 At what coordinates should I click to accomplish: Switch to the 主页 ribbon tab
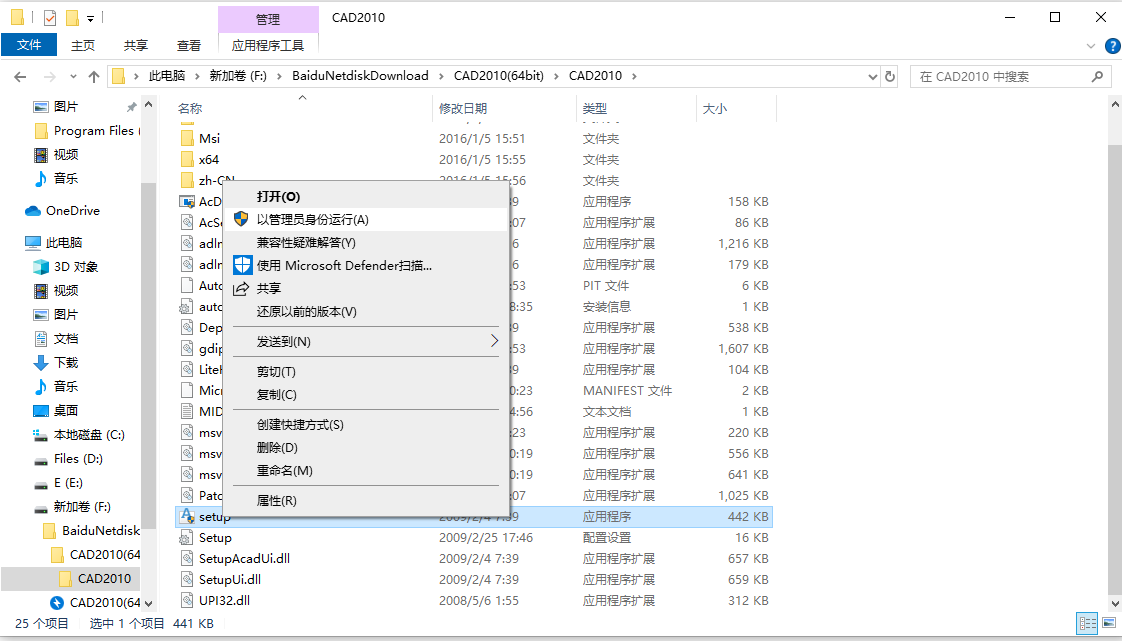[x=82, y=45]
